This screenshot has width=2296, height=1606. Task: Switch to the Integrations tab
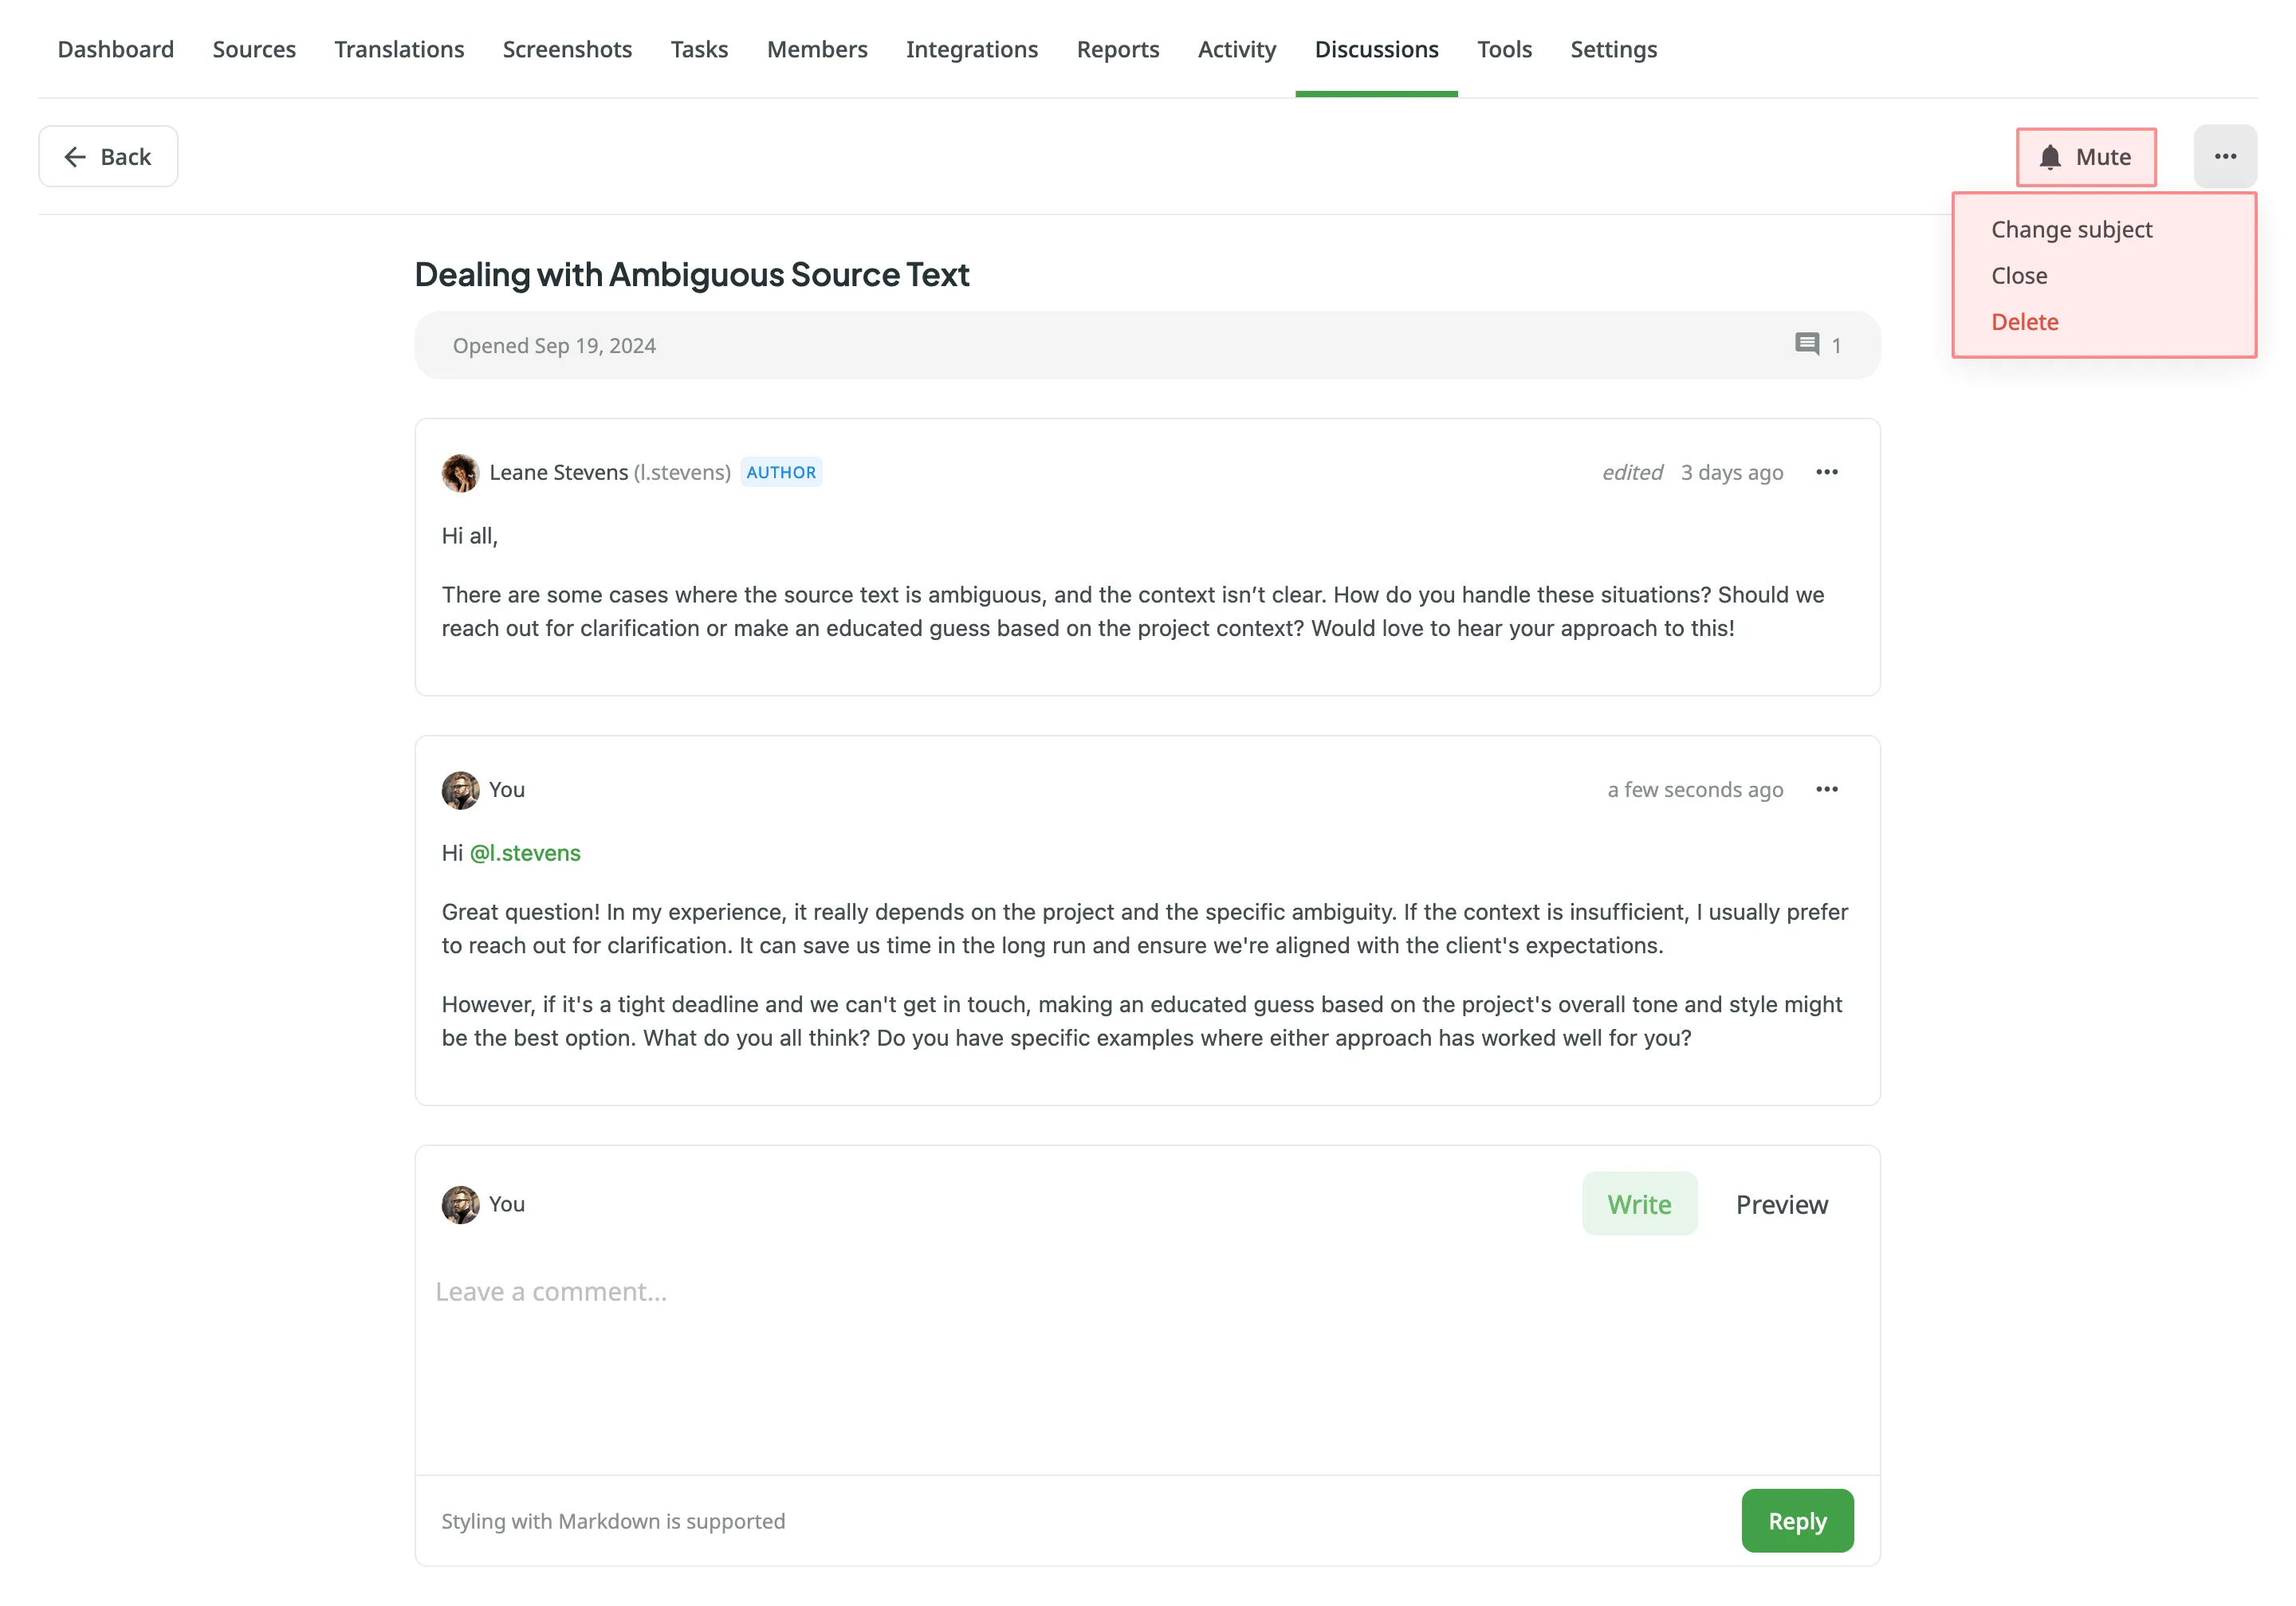point(971,49)
